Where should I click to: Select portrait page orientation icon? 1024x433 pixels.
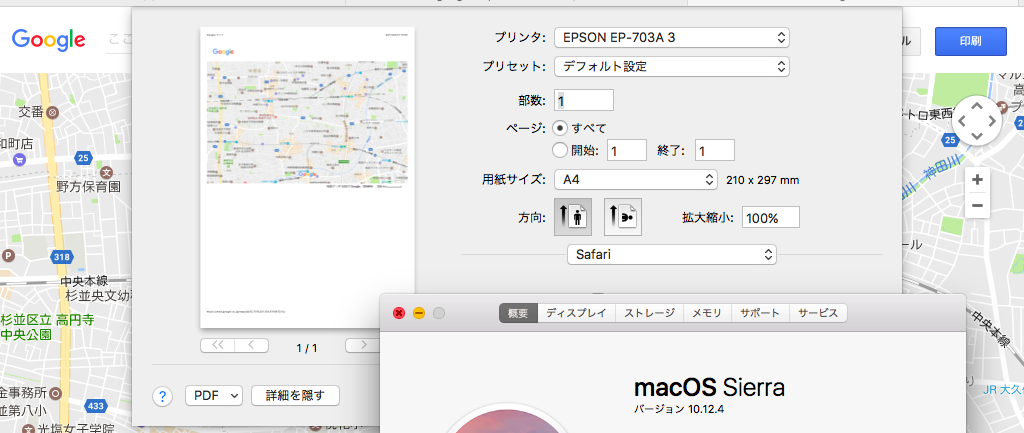coord(573,216)
